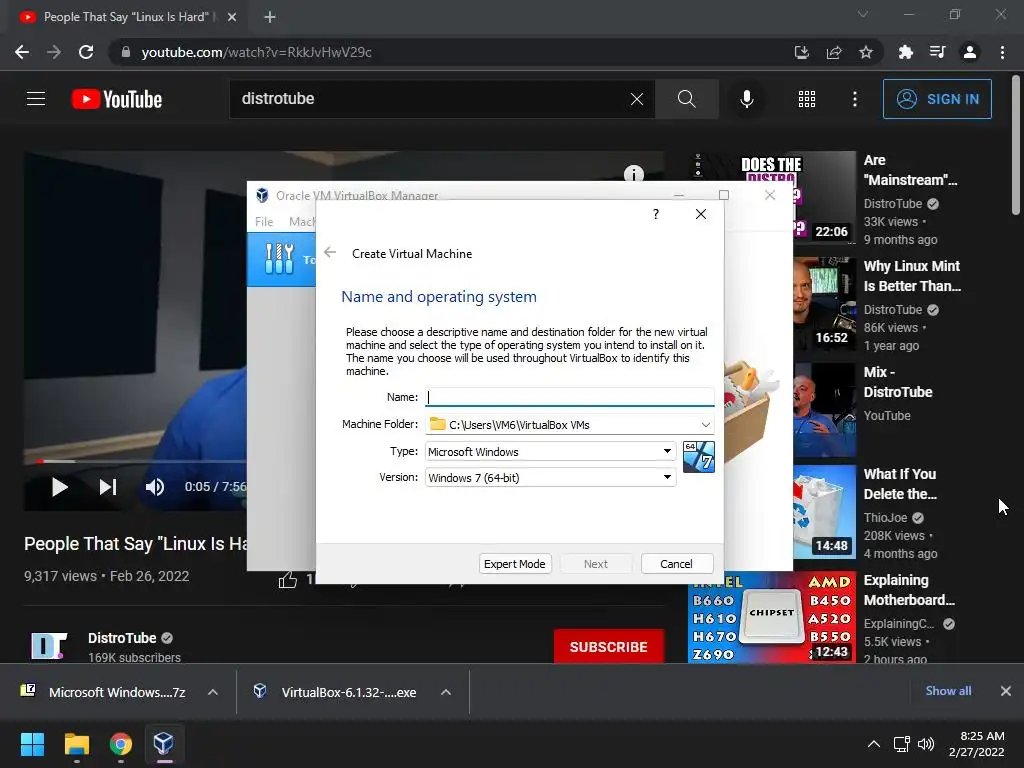Click Show all downloads

(948, 691)
